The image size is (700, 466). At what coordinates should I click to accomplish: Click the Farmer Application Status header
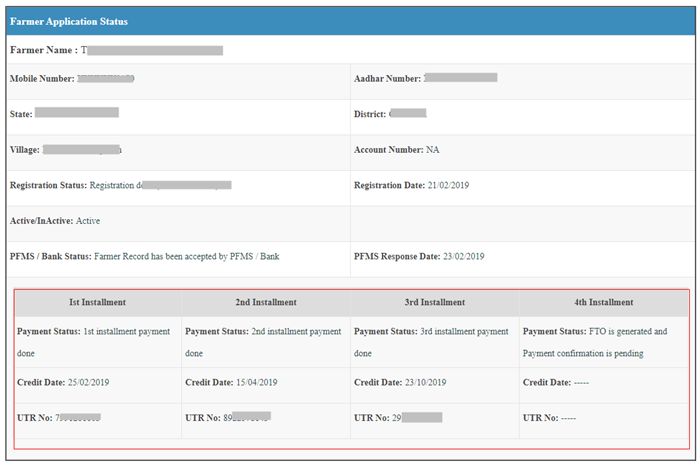coord(69,21)
